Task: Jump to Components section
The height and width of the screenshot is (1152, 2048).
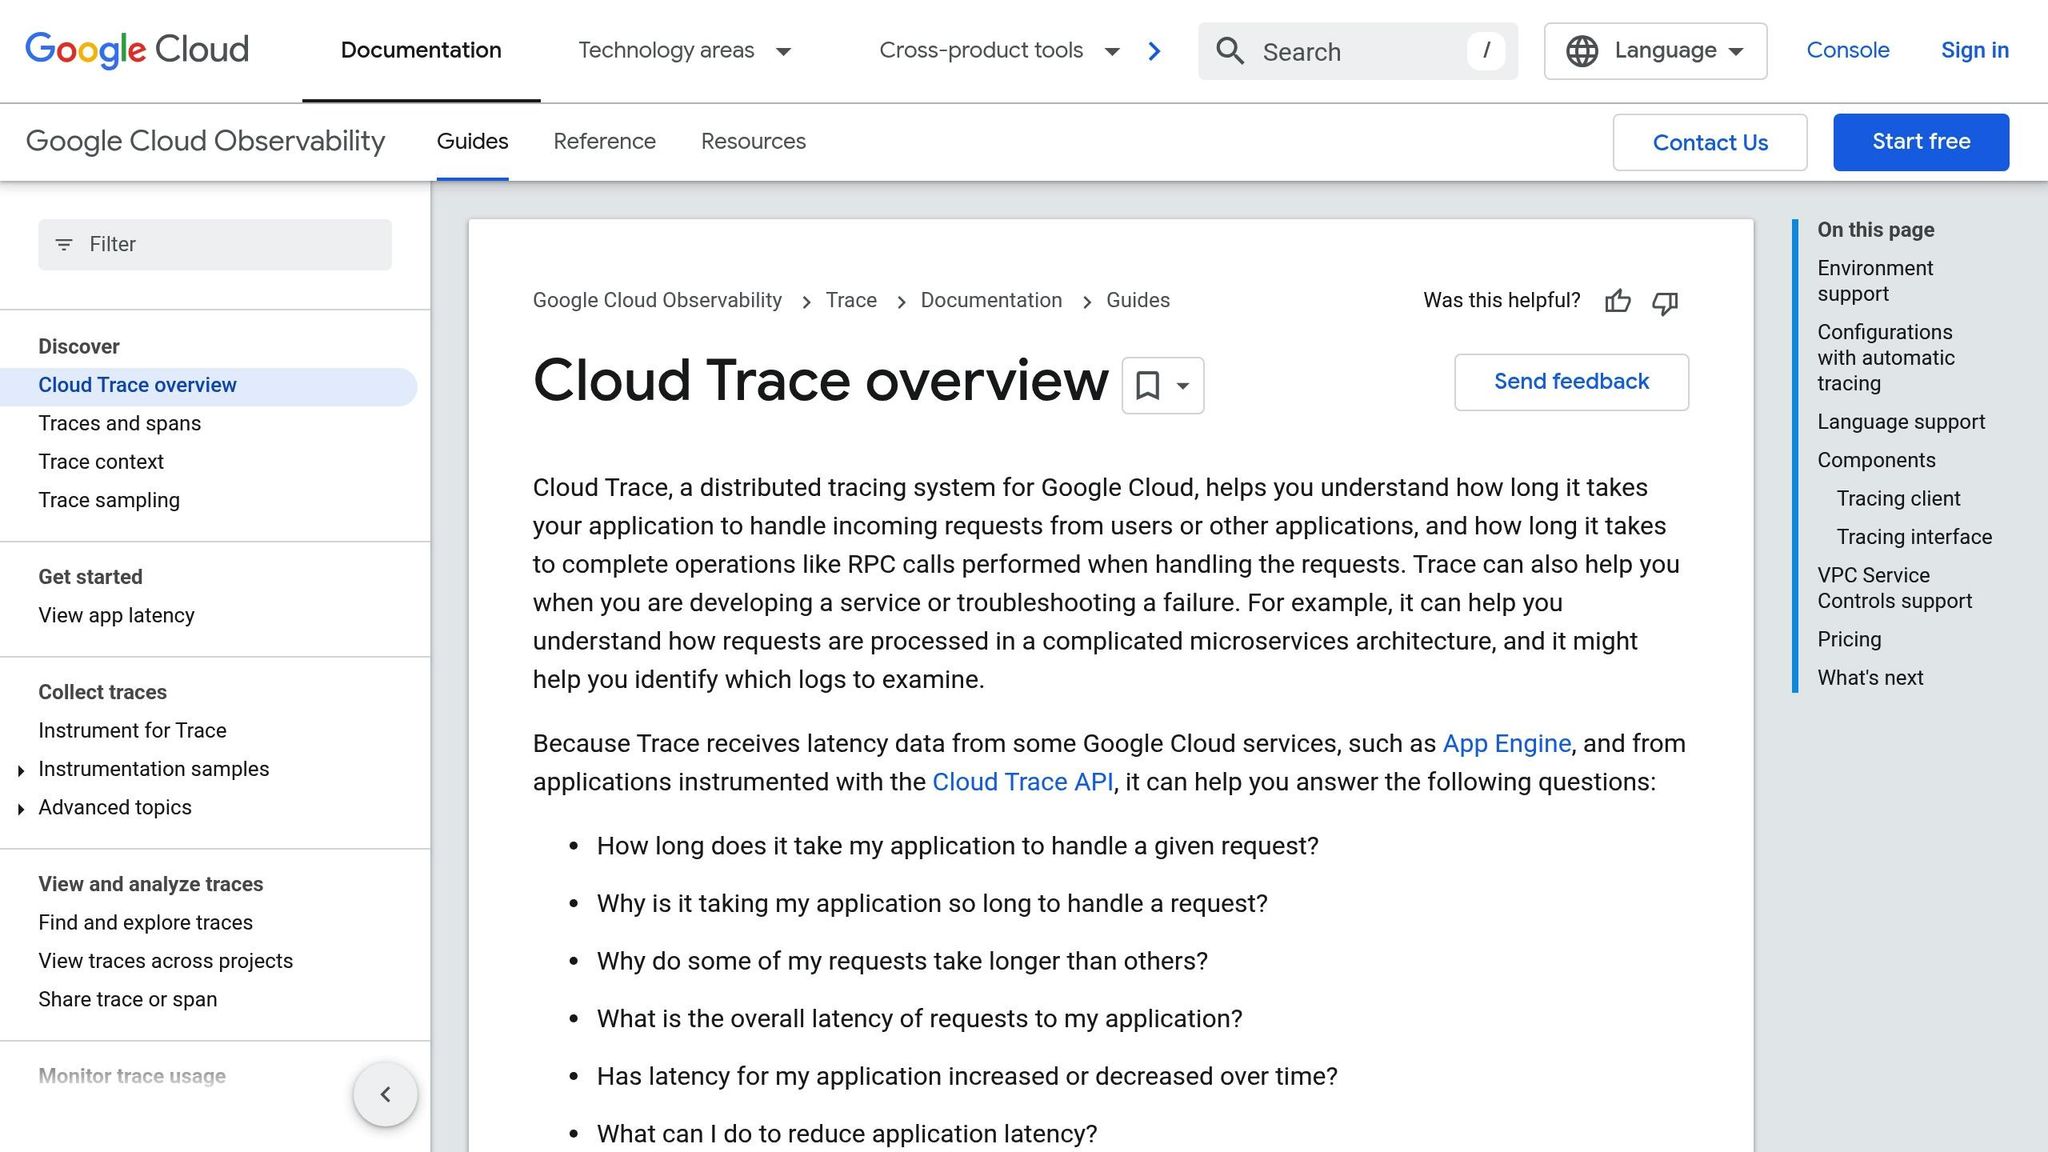Action: click(1876, 461)
